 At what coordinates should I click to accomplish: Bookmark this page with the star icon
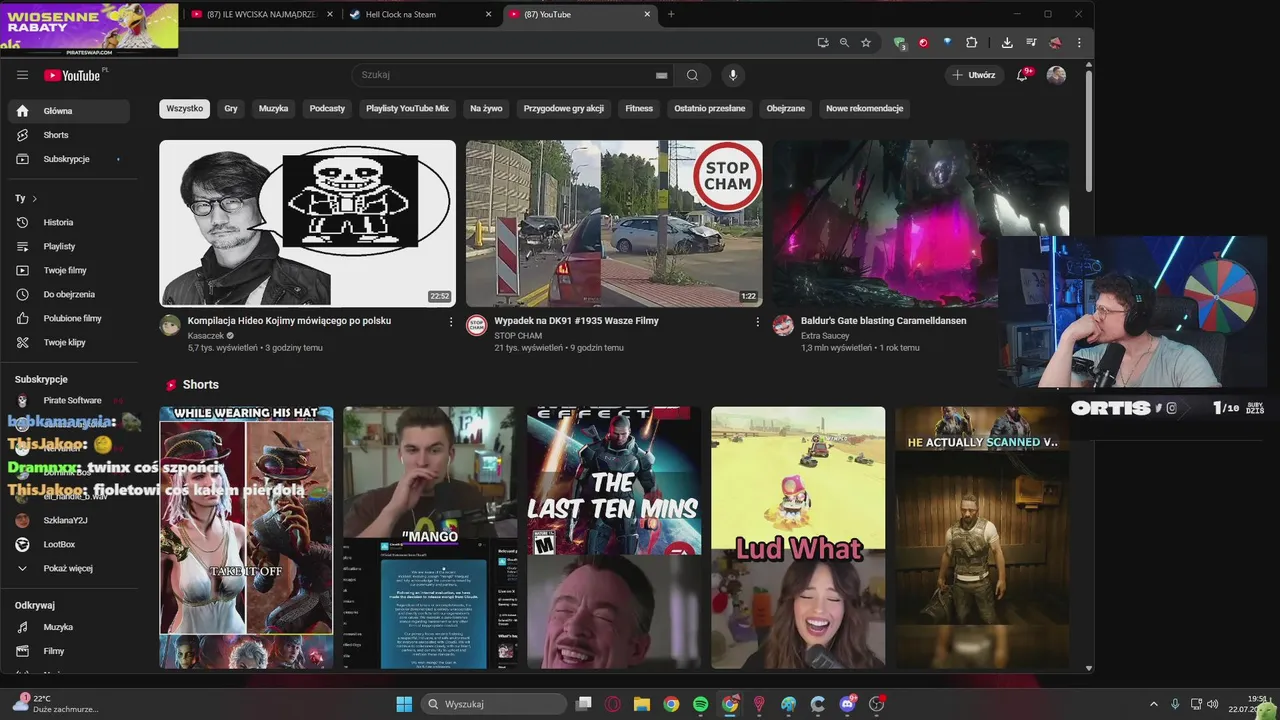click(x=866, y=43)
